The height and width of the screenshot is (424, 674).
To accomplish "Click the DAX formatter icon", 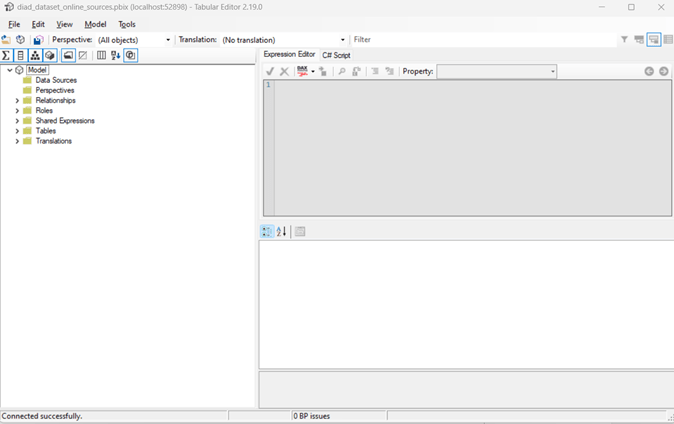I will [302, 72].
